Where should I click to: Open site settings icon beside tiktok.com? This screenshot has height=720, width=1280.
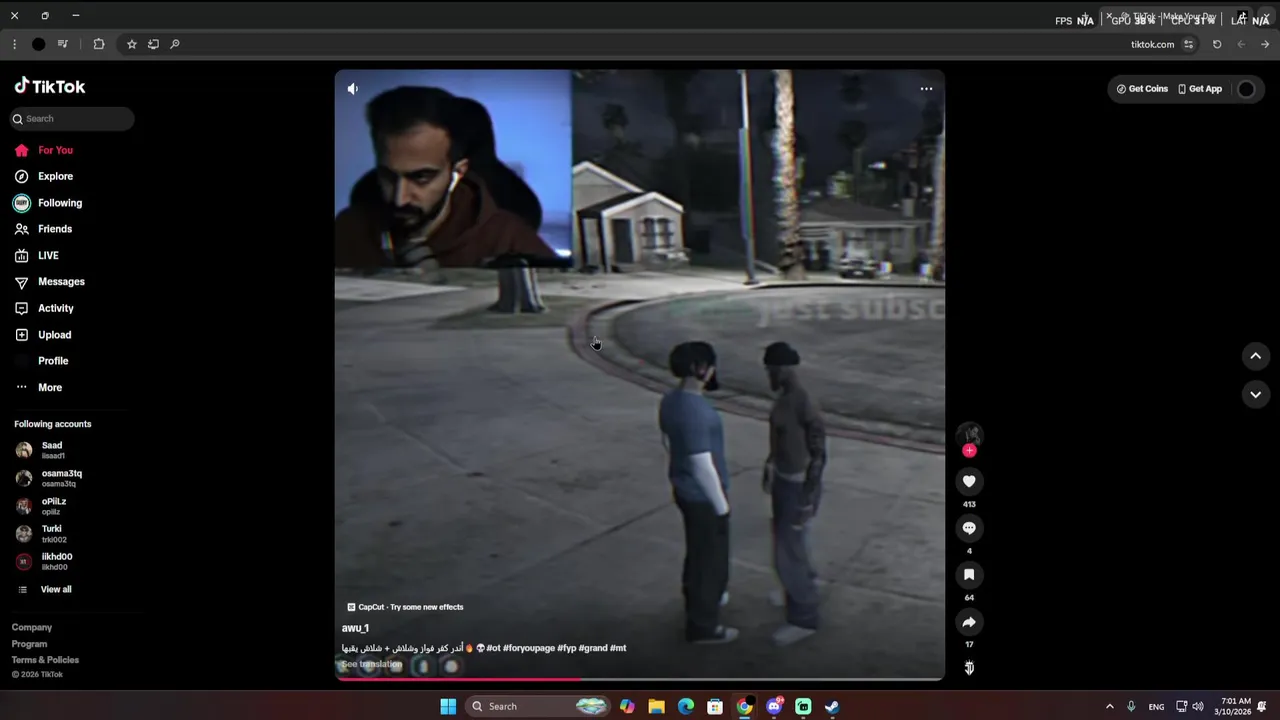[x=1188, y=44]
